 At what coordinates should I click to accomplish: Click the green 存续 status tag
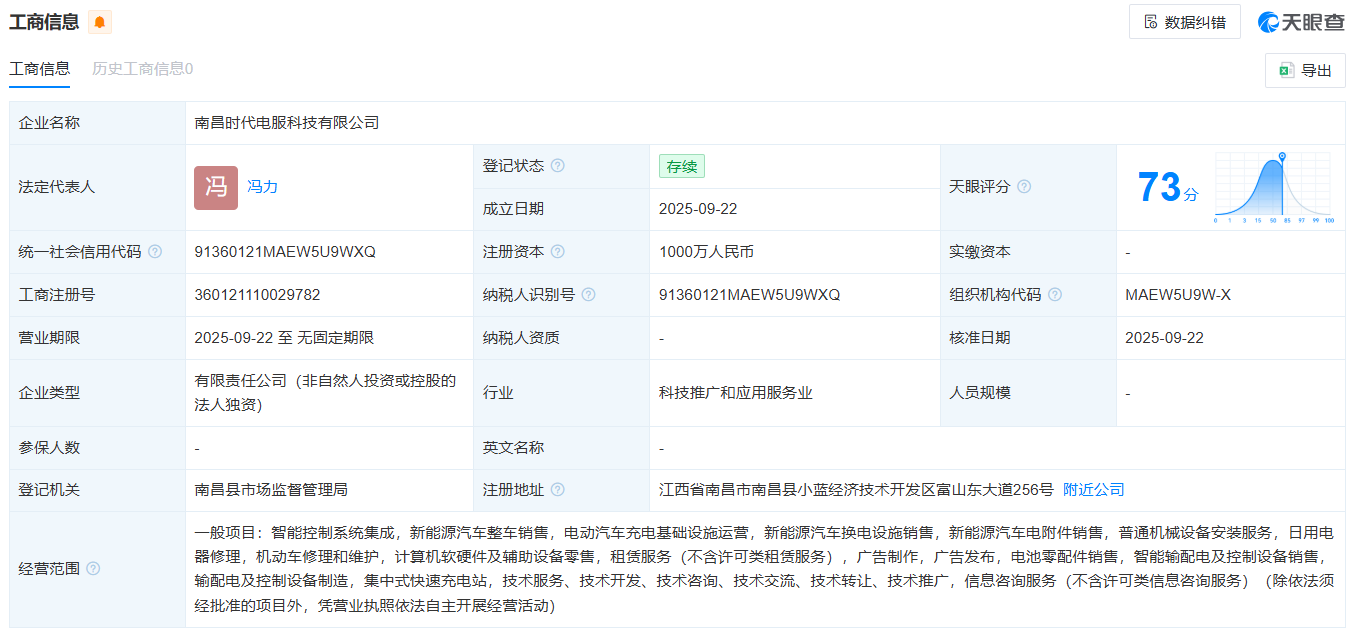[682, 166]
